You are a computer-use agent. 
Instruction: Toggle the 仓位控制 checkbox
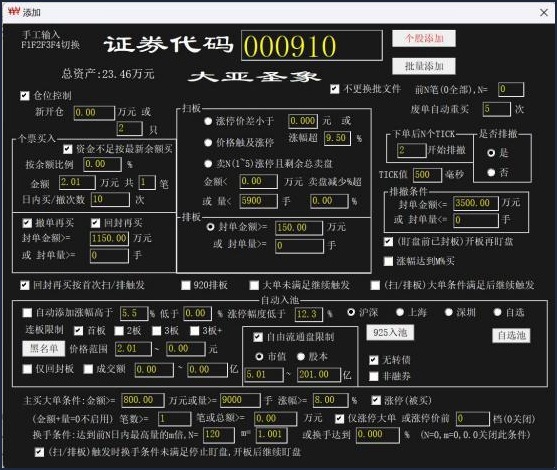pos(25,96)
